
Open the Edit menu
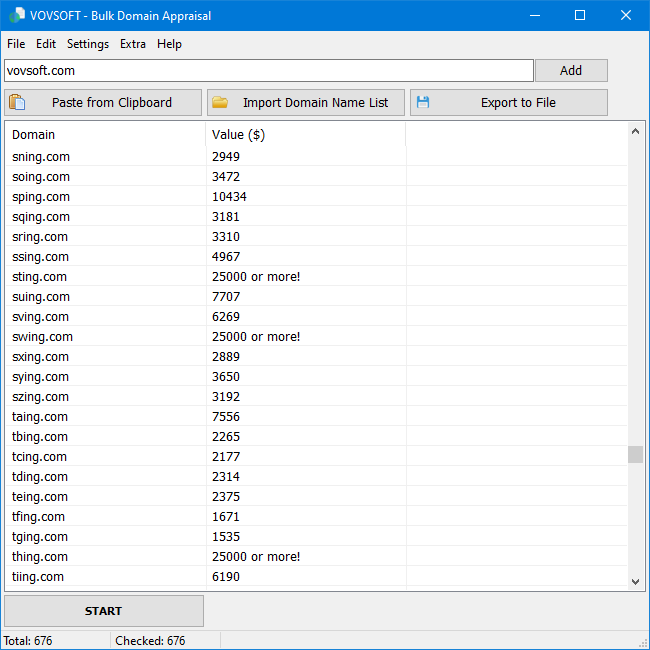click(x=46, y=44)
